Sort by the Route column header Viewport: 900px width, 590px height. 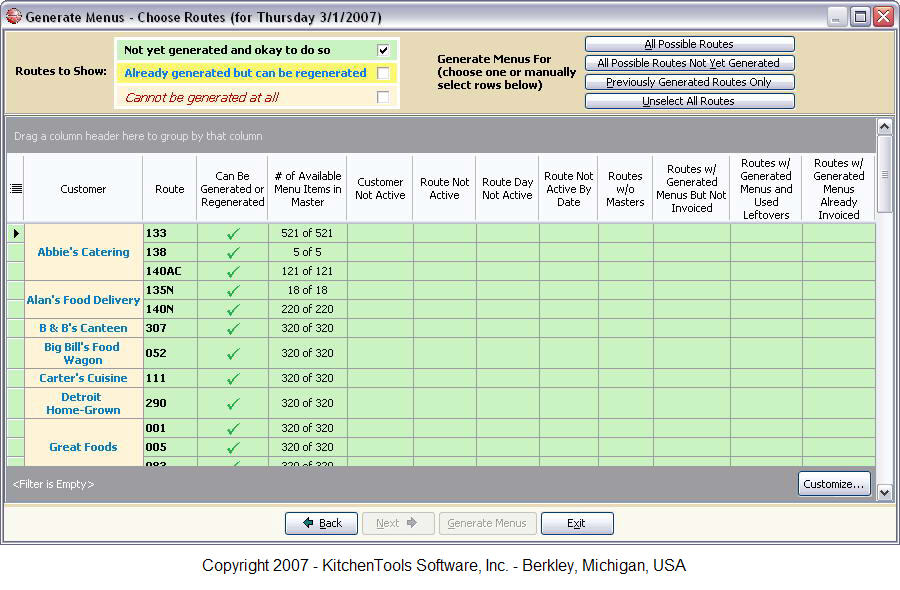[170, 189]
